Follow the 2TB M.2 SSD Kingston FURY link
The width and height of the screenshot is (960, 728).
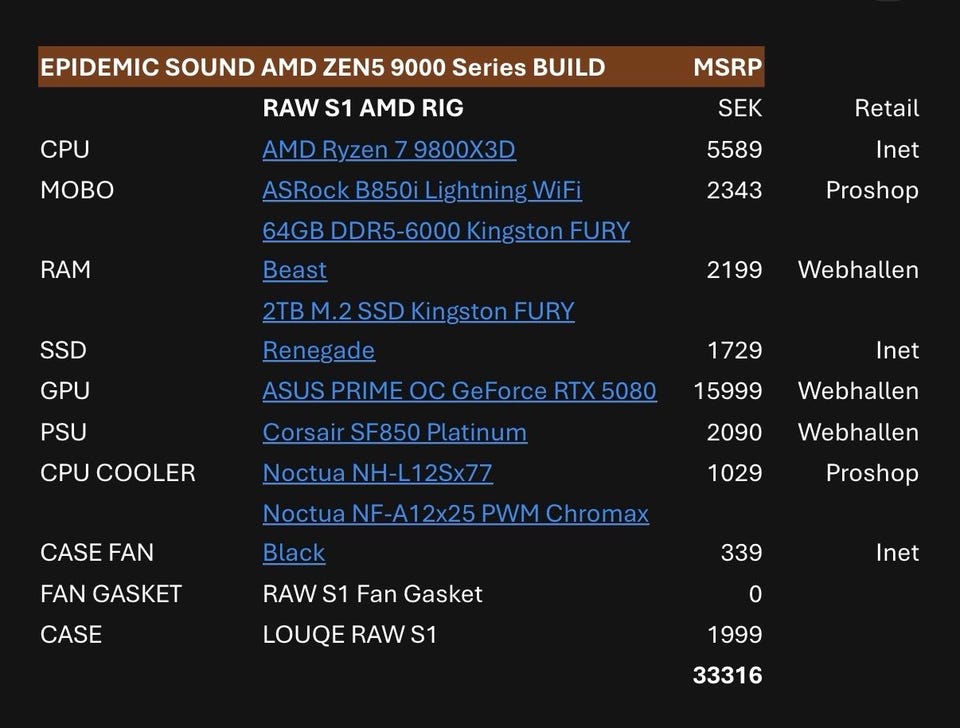[x=418, y=311]
